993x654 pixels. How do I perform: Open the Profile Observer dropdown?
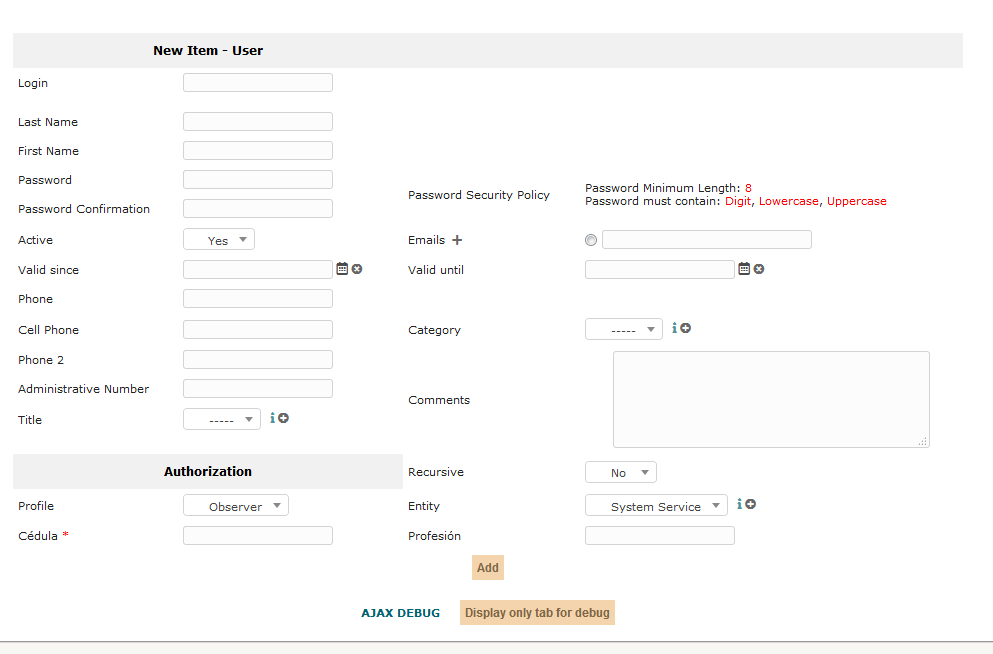236,505
